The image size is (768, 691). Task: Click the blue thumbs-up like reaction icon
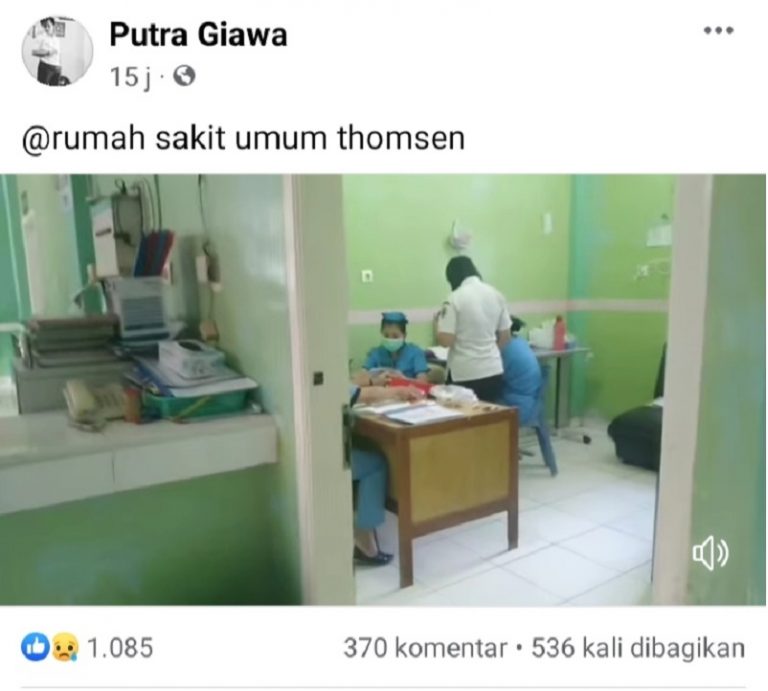coord(35,647)
